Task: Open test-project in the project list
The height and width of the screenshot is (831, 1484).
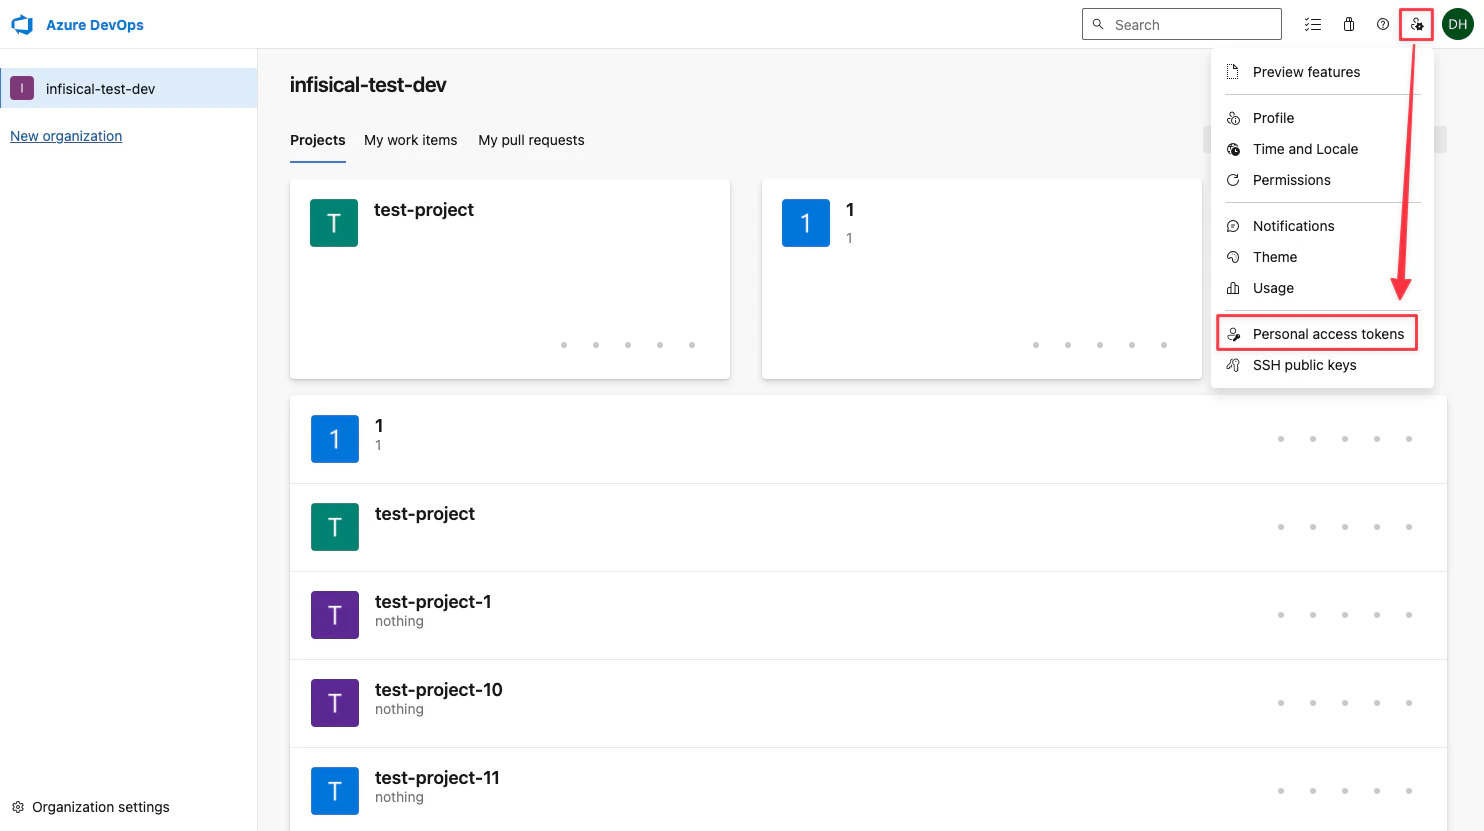Action: click(x=425, y=514)
